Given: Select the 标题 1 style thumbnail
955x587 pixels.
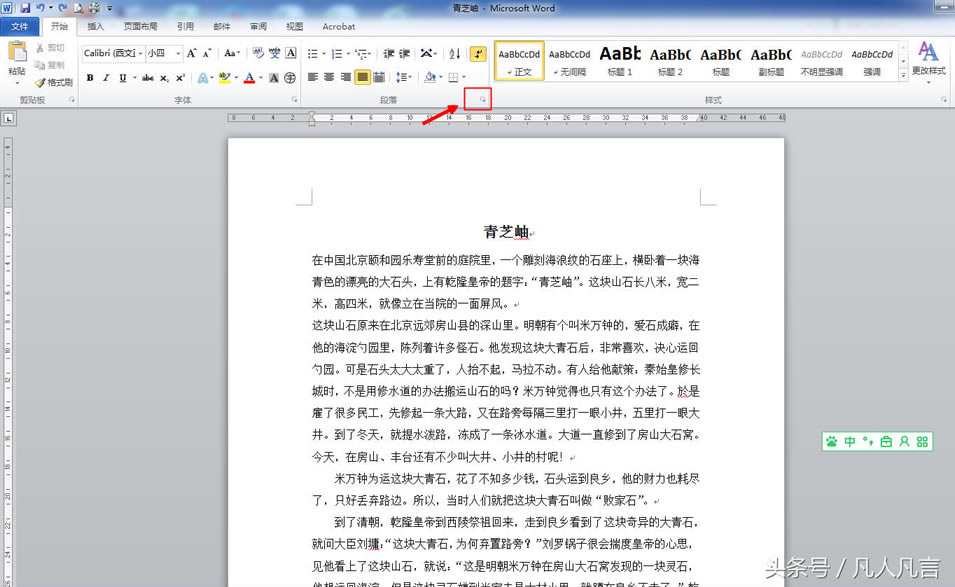Looking at the screenshot, I should pos(620,60).
